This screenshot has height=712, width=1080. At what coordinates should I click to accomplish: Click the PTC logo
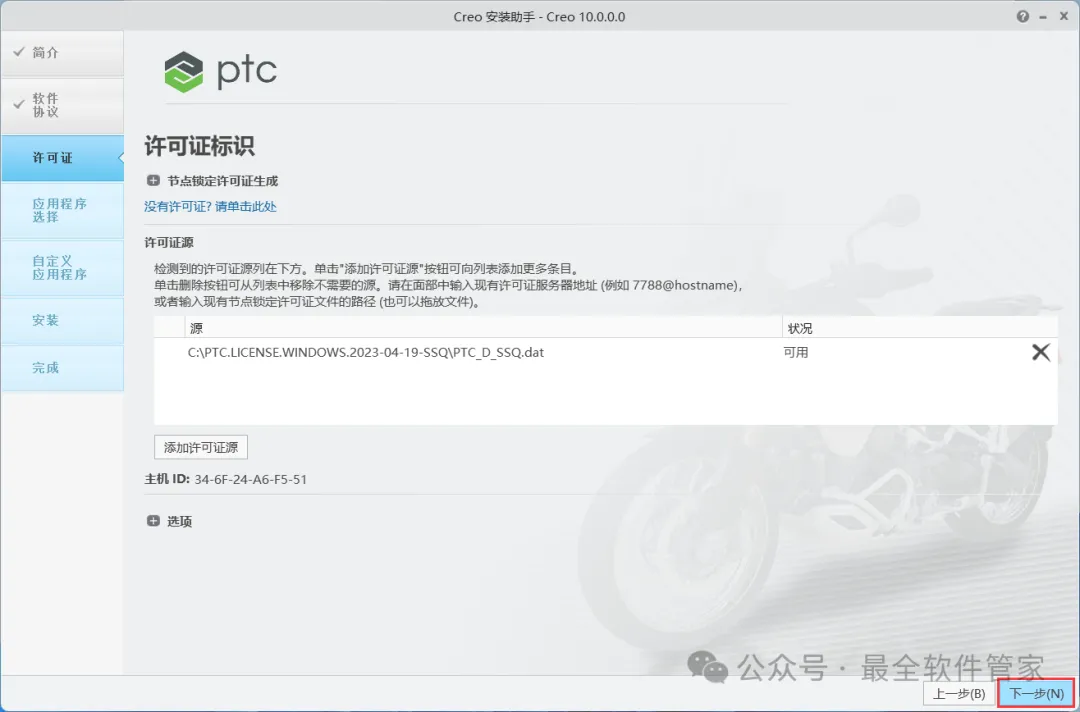tap(220, 71)
